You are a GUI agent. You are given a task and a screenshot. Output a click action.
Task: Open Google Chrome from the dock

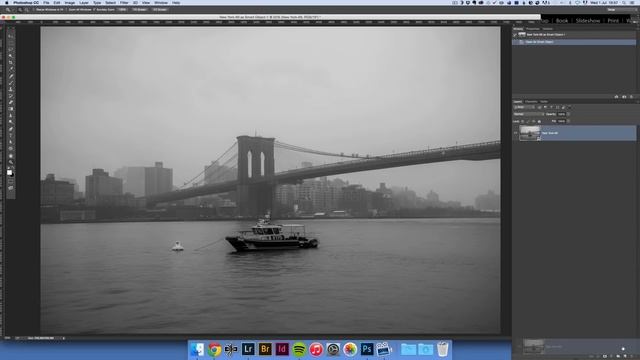214,349
